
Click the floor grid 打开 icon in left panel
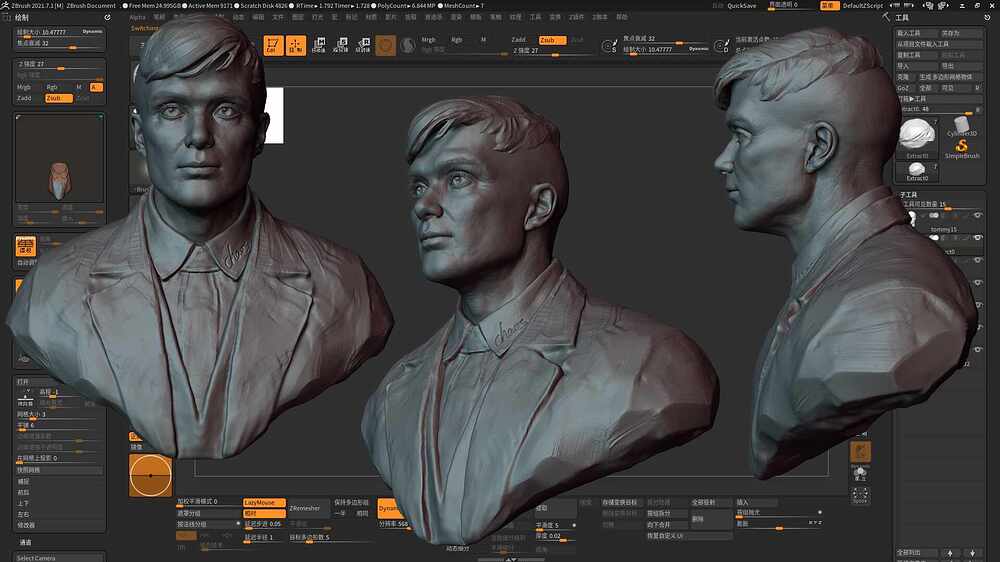point(25,397)
